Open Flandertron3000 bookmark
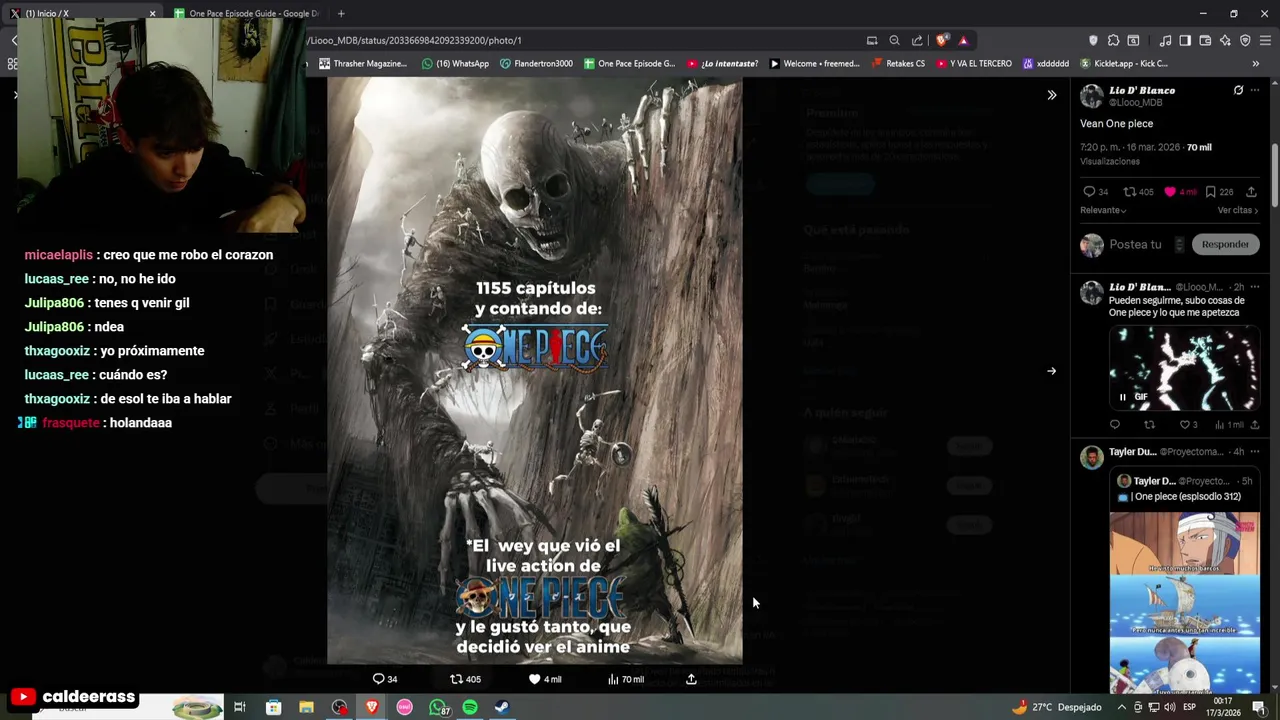Viewport: 1280px width, 720px height. pos(536,63)
